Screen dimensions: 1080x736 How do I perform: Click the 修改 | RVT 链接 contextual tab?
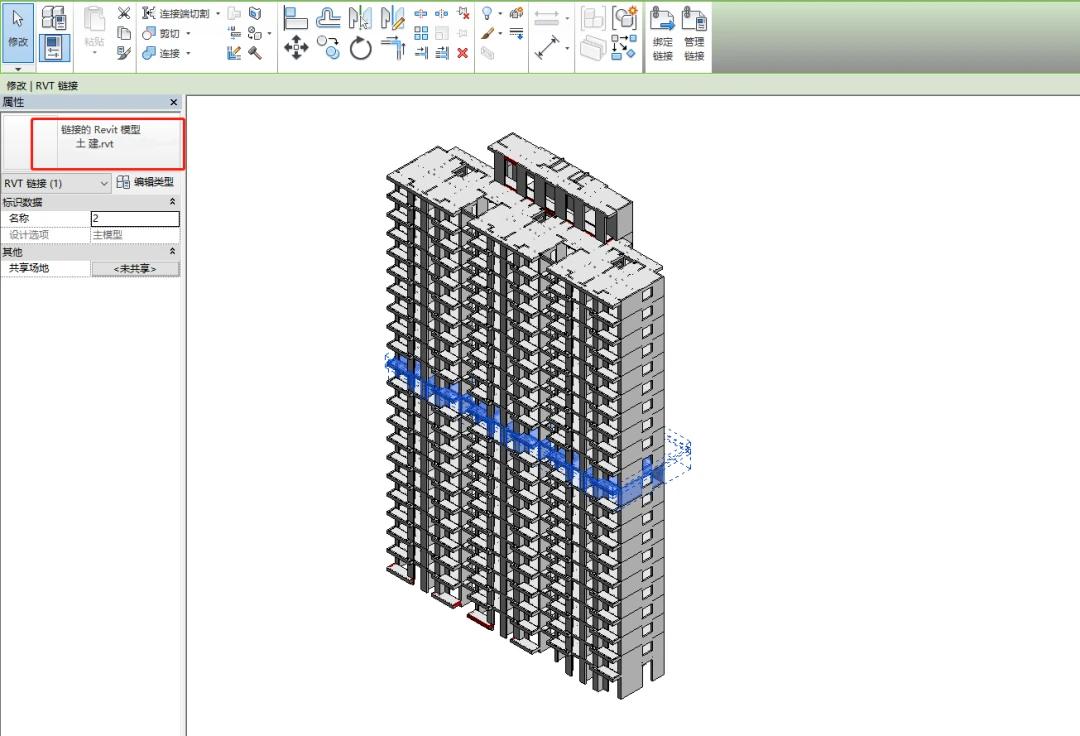point(42,86)
